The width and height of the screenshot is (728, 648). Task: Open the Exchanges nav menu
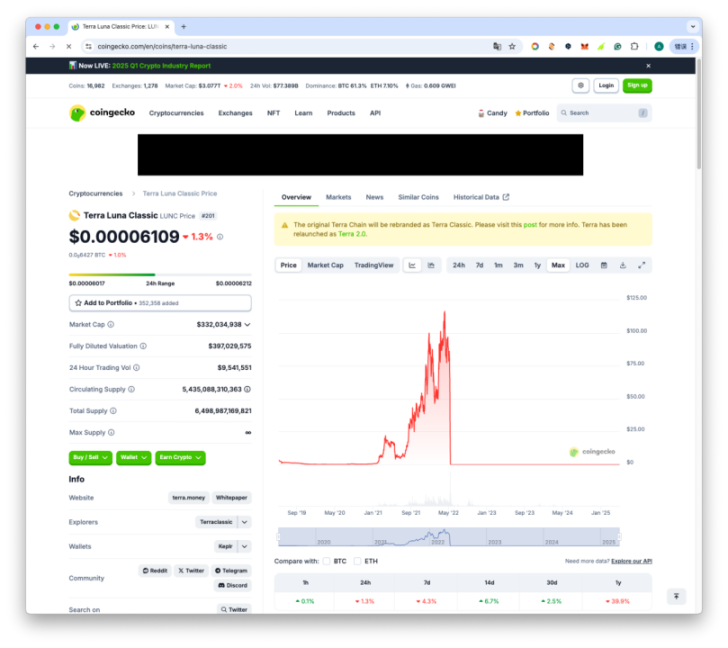click(235, 113)
